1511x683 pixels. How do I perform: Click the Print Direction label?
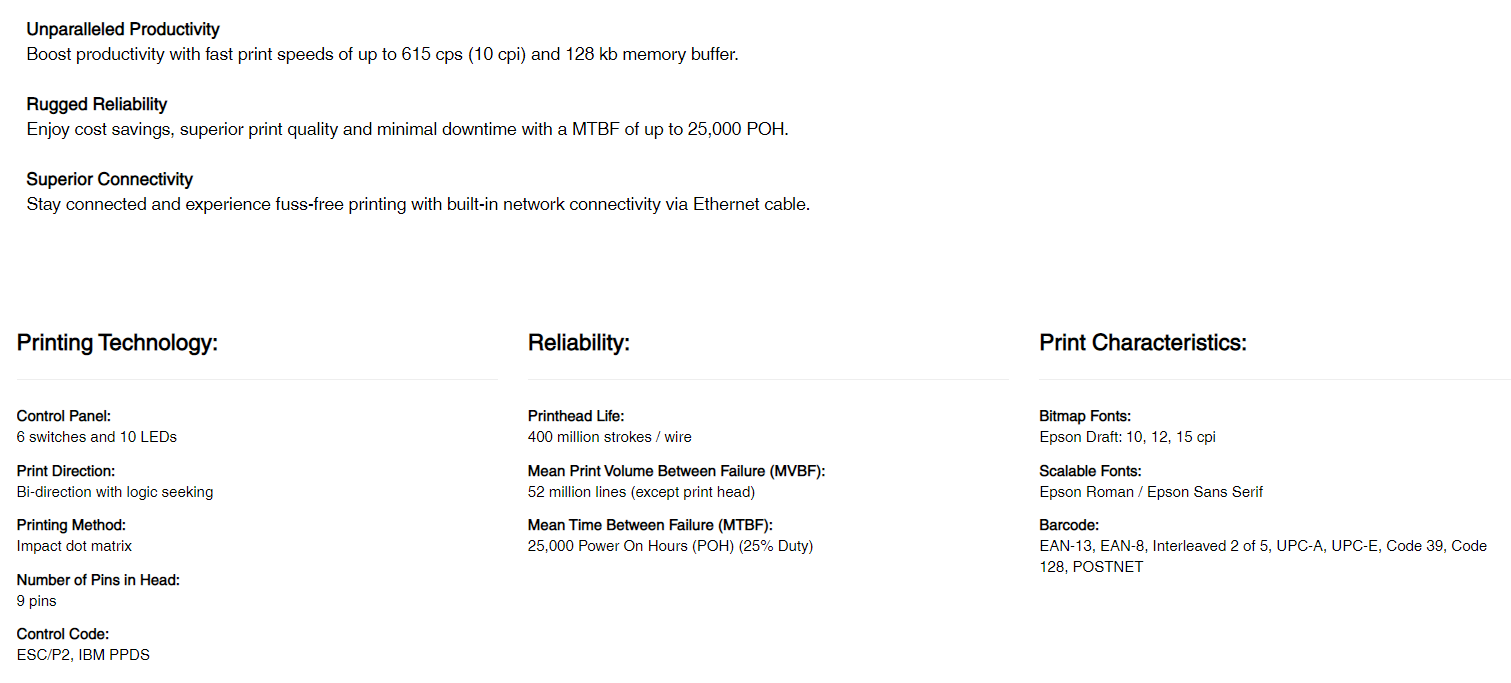(x=66, y=471)
